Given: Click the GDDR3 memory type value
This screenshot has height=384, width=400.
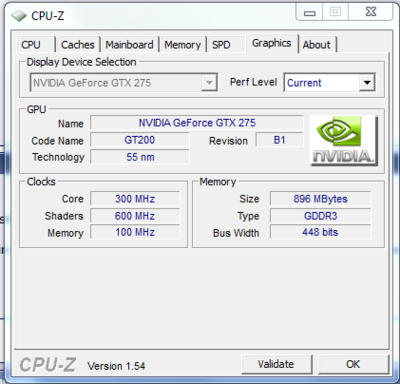Looking at the screenshot, I should click(x=320, y=216).
